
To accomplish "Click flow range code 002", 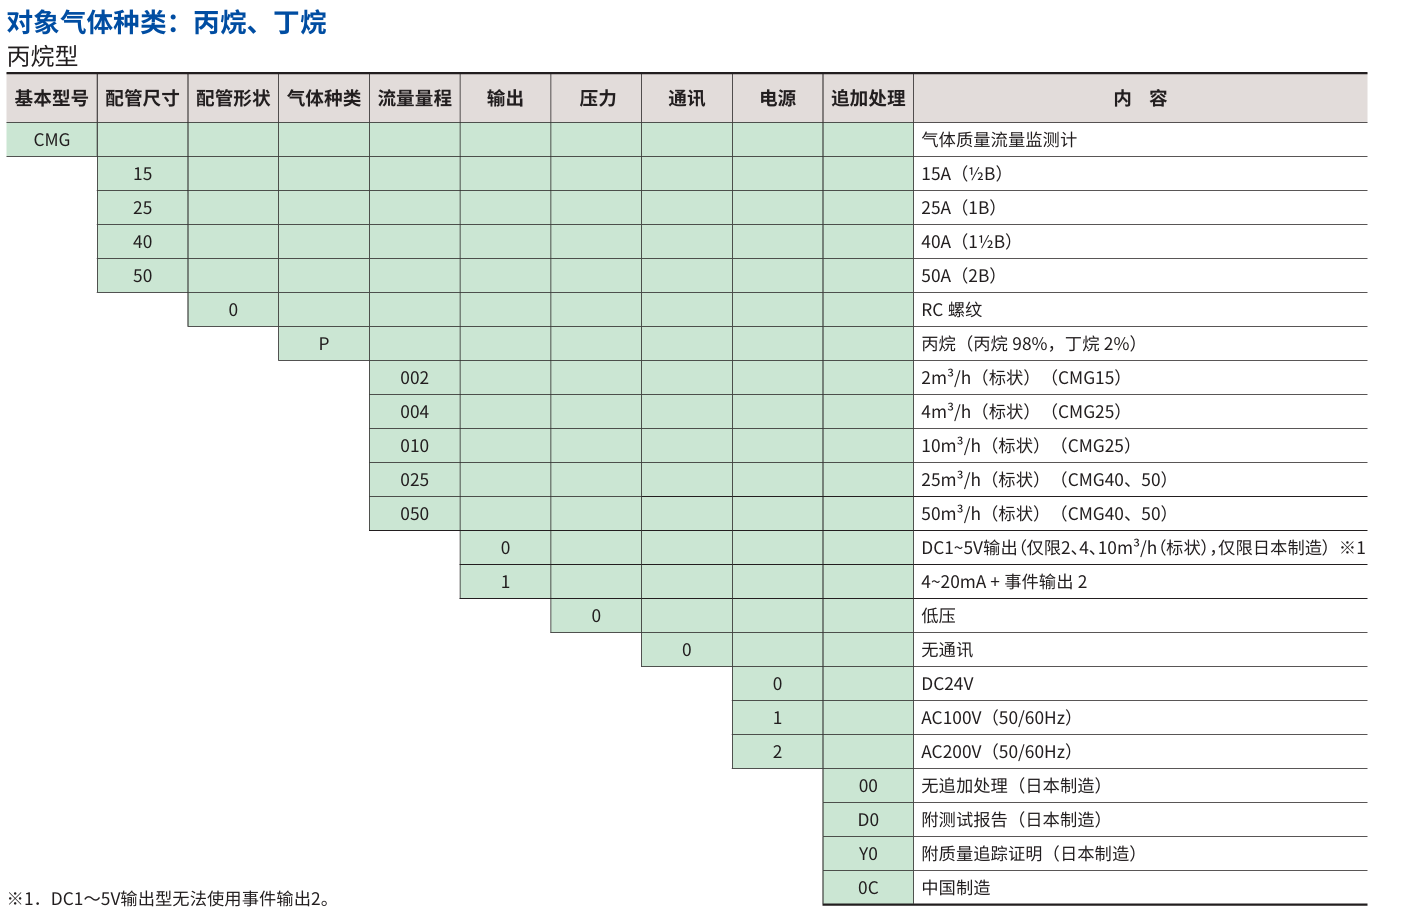I will click(x=414, y=378).
